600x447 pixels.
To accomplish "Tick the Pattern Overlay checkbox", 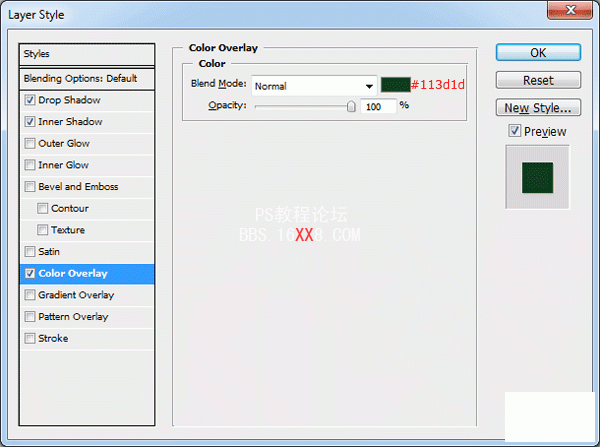I will [x=30, y=317].
